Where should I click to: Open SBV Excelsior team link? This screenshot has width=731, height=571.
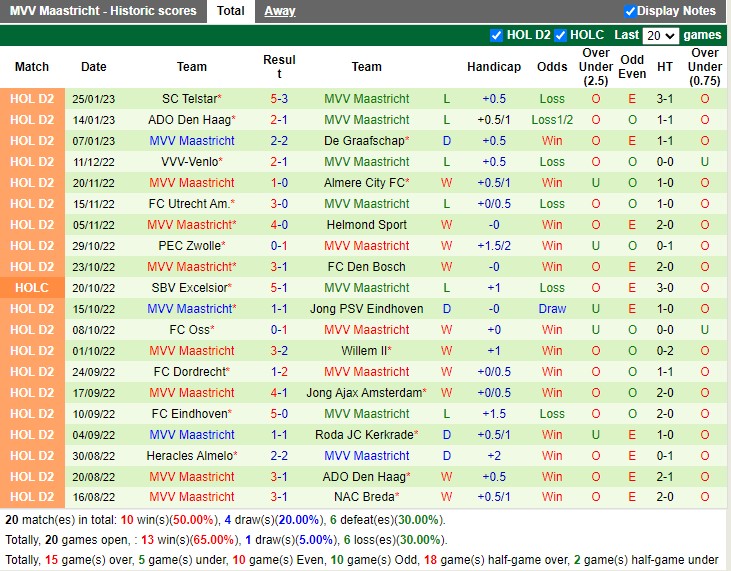(x=192, y=288)
